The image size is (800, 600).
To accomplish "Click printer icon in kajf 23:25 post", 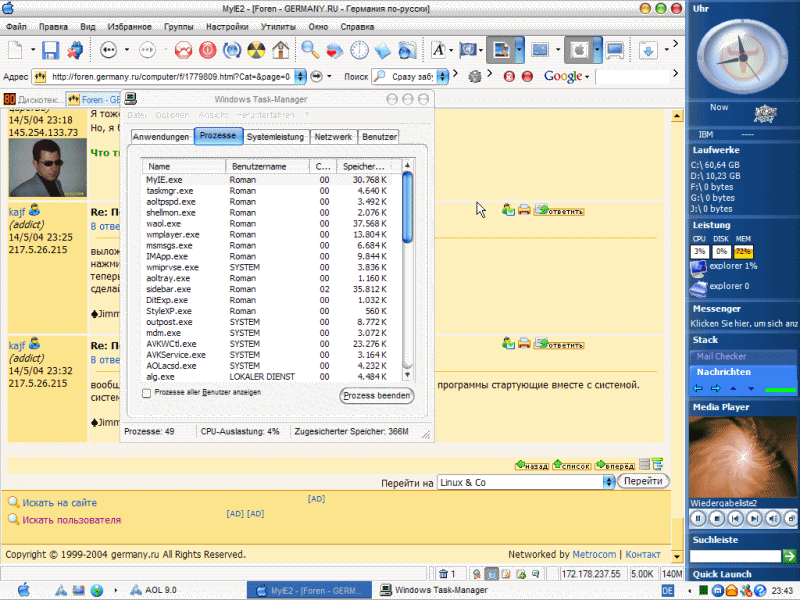I will (x=524, y=210).
